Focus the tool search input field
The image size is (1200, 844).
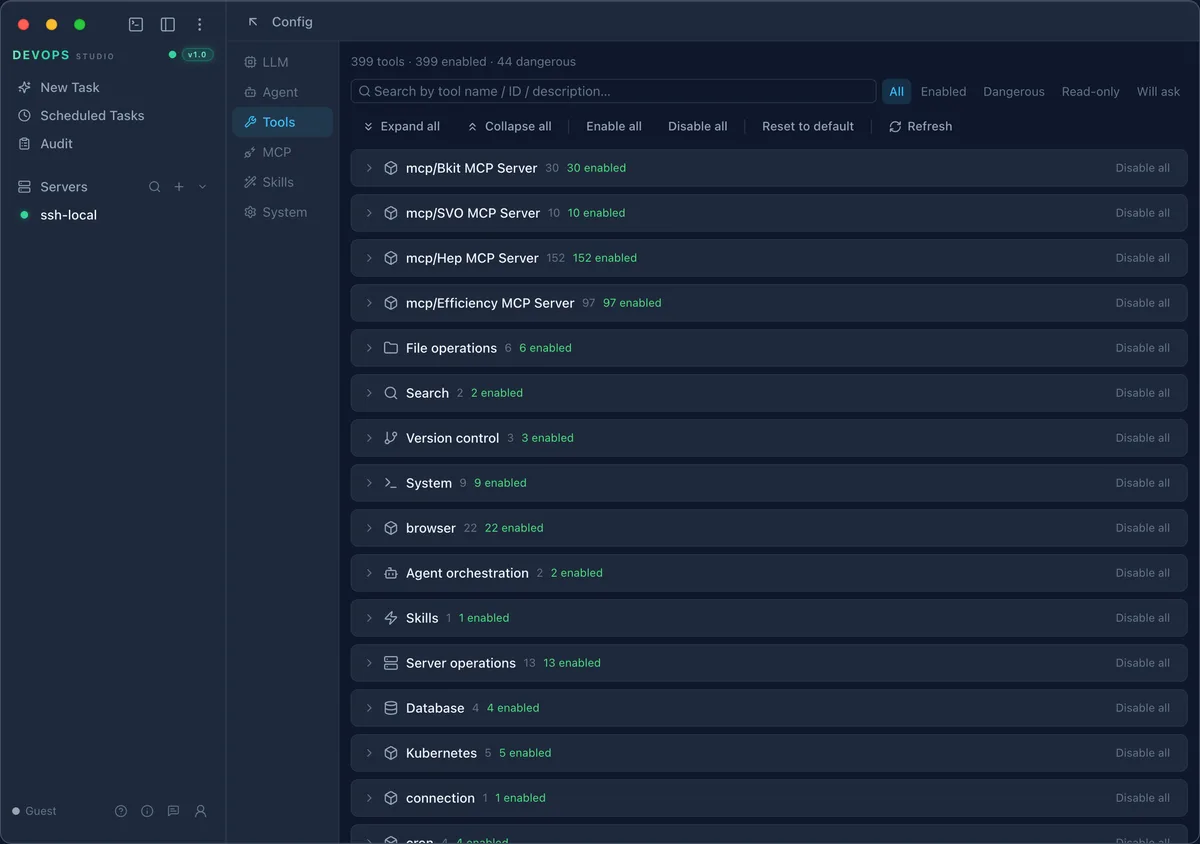(x=613, y=91)
